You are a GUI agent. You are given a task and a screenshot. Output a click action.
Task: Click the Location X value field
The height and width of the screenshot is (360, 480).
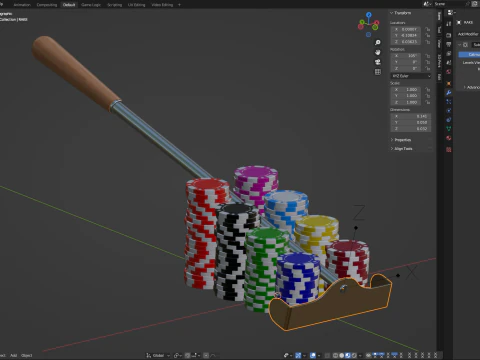(406, 29)
